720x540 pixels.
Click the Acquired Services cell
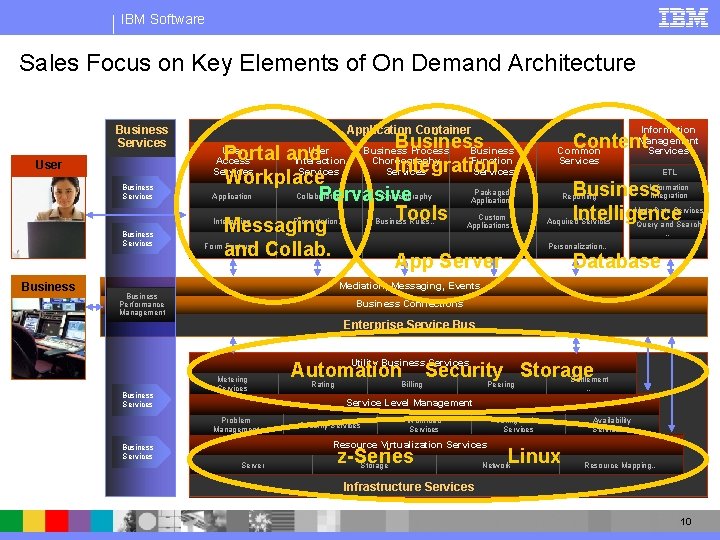(x=578, y=221)
